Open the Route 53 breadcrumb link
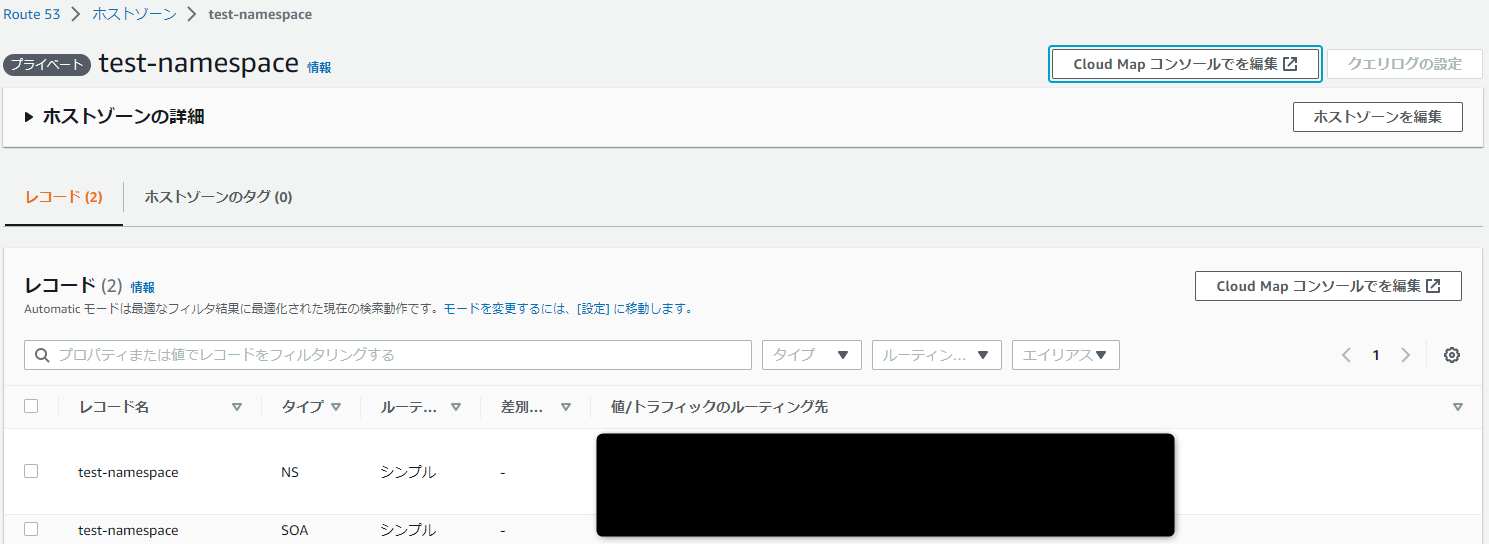 coord(32,14)
